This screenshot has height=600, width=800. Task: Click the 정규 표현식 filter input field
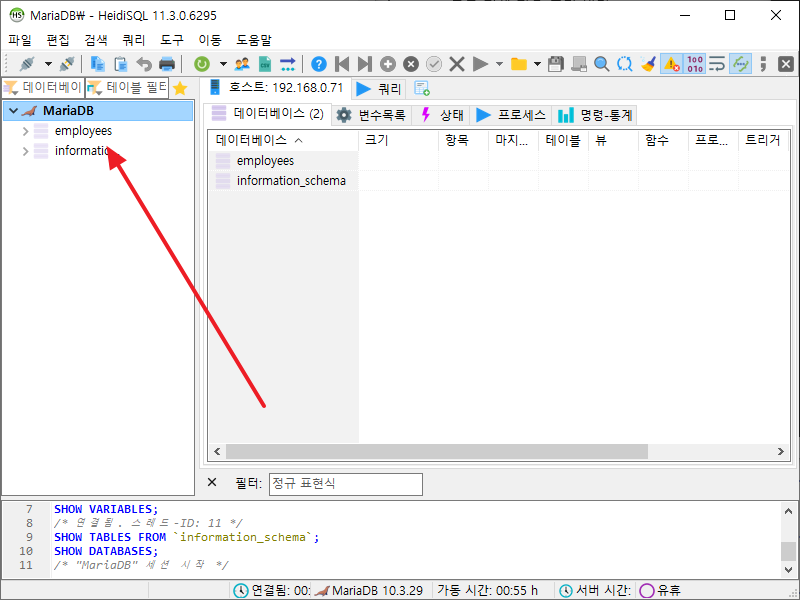(346, 484)
